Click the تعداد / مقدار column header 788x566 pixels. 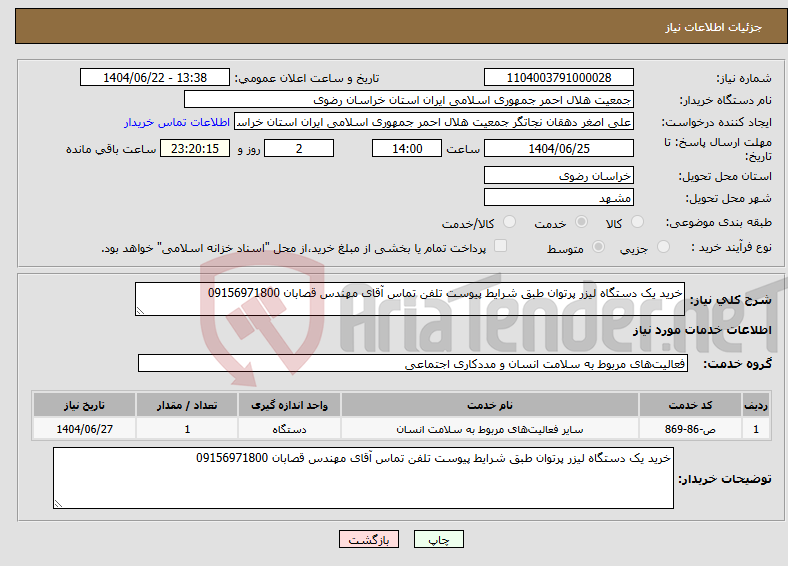tap(187, 405)
